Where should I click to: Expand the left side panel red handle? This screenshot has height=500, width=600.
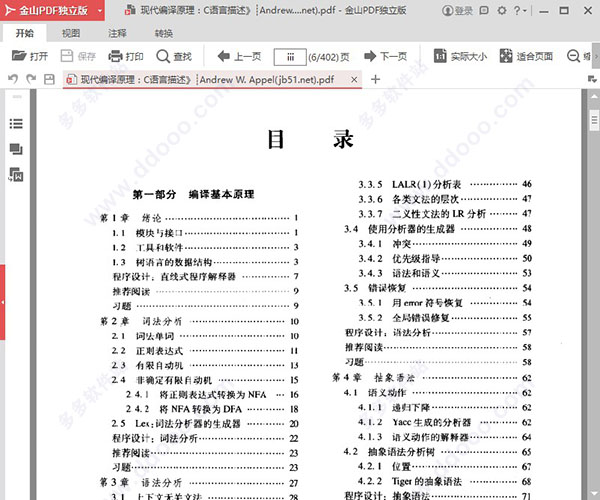tap(2, 302)
